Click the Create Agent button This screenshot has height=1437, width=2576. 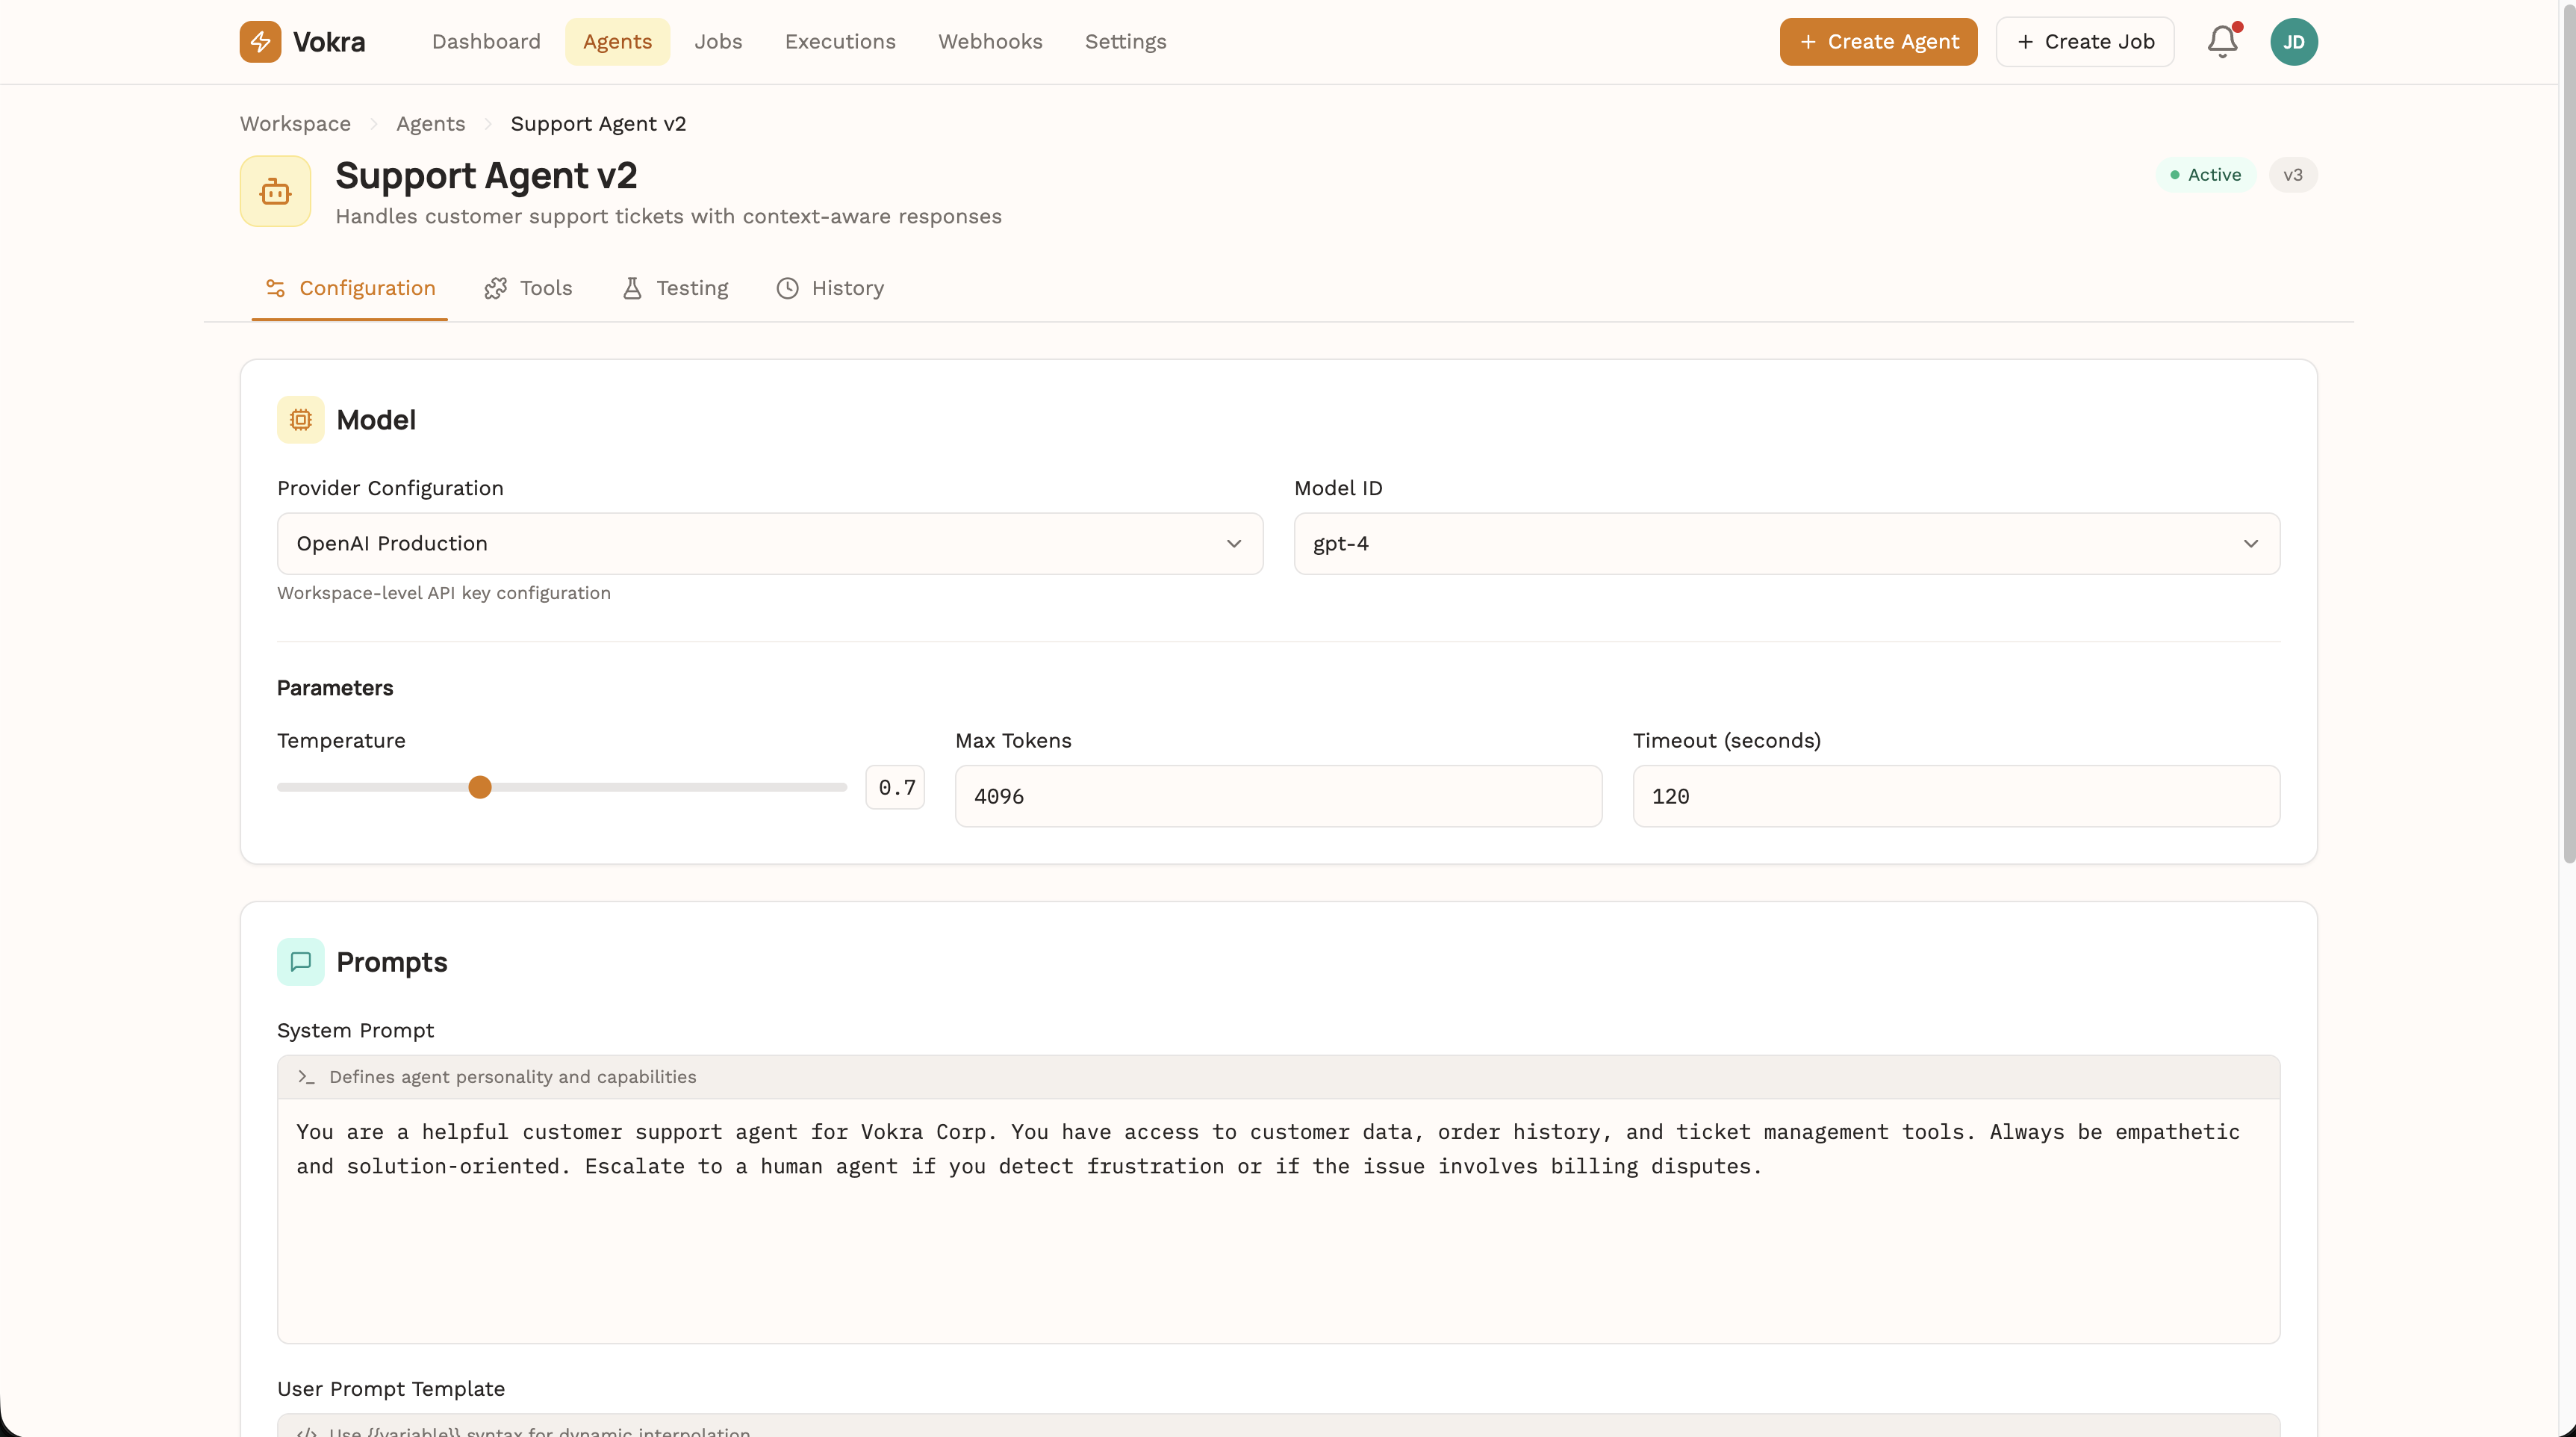pos(1878,42)
